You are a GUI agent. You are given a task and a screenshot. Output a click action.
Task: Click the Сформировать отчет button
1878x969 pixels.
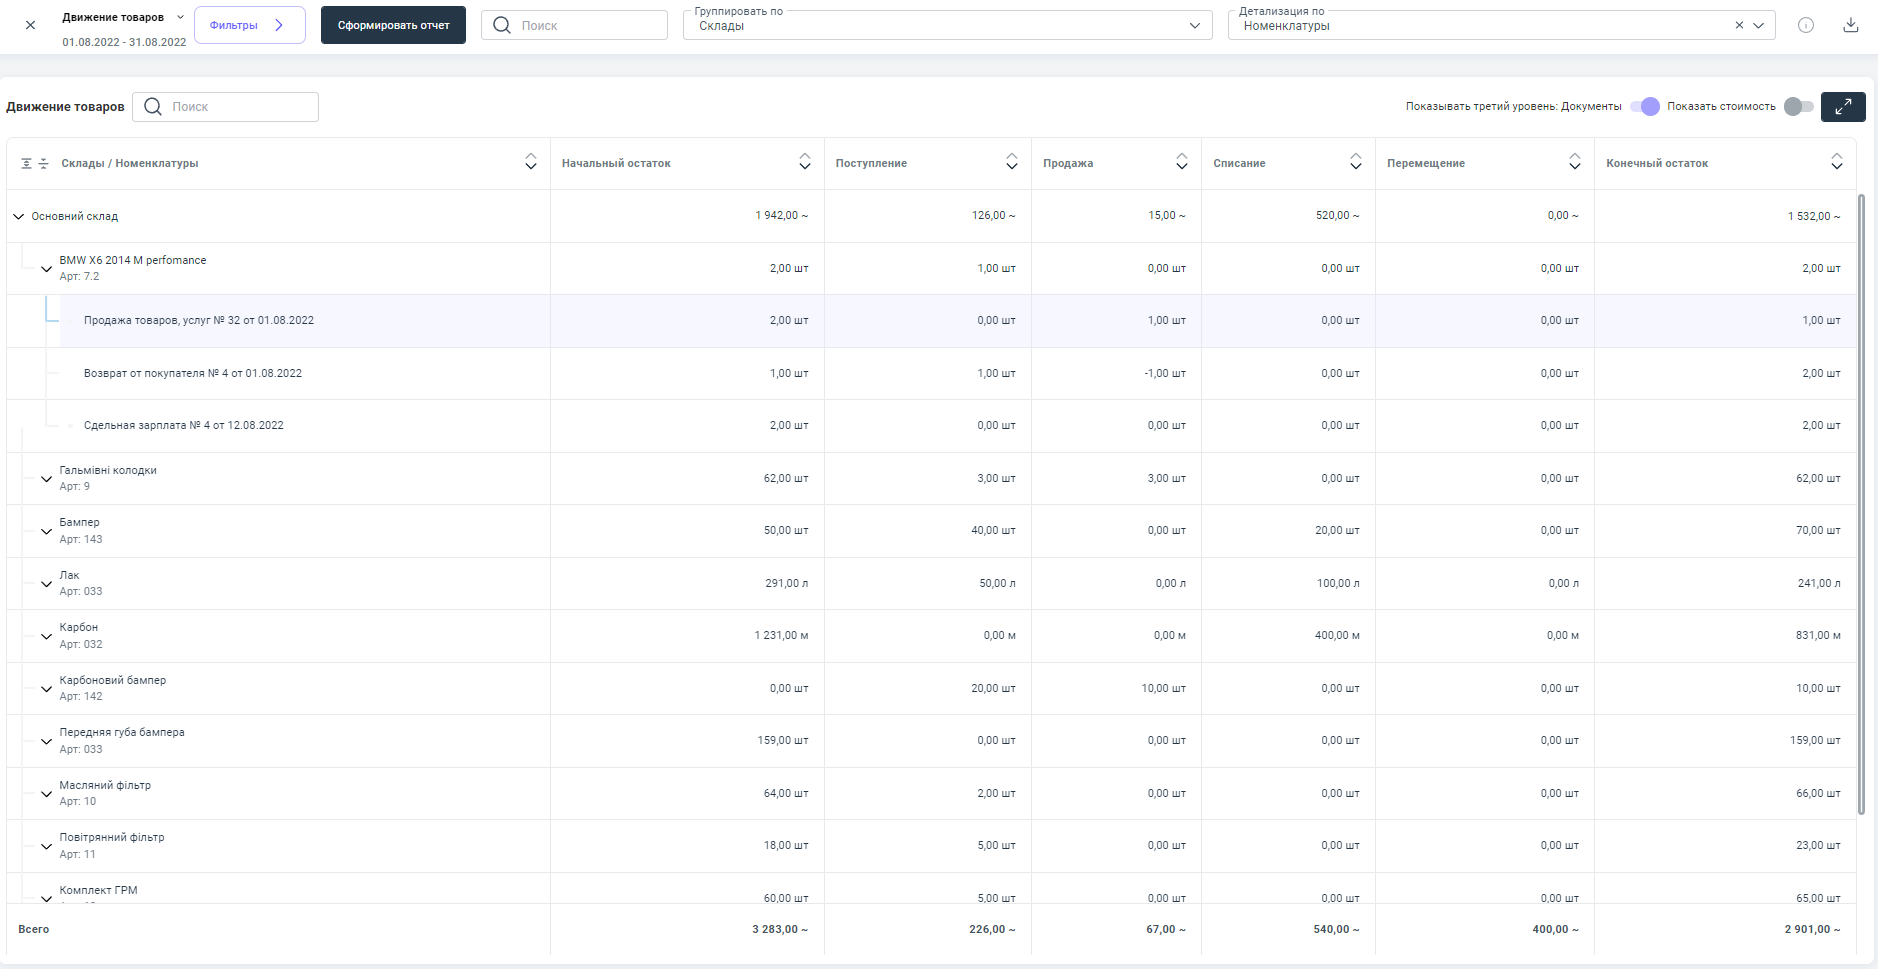pyautogui.click(x=393, y=25)
